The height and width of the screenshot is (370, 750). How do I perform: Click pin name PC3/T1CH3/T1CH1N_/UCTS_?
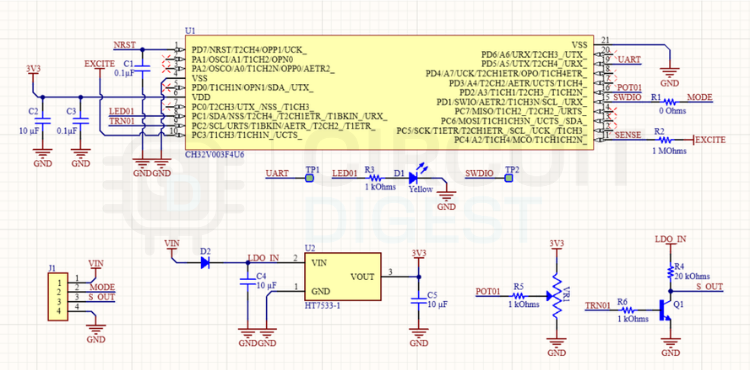tap(247, 135)
